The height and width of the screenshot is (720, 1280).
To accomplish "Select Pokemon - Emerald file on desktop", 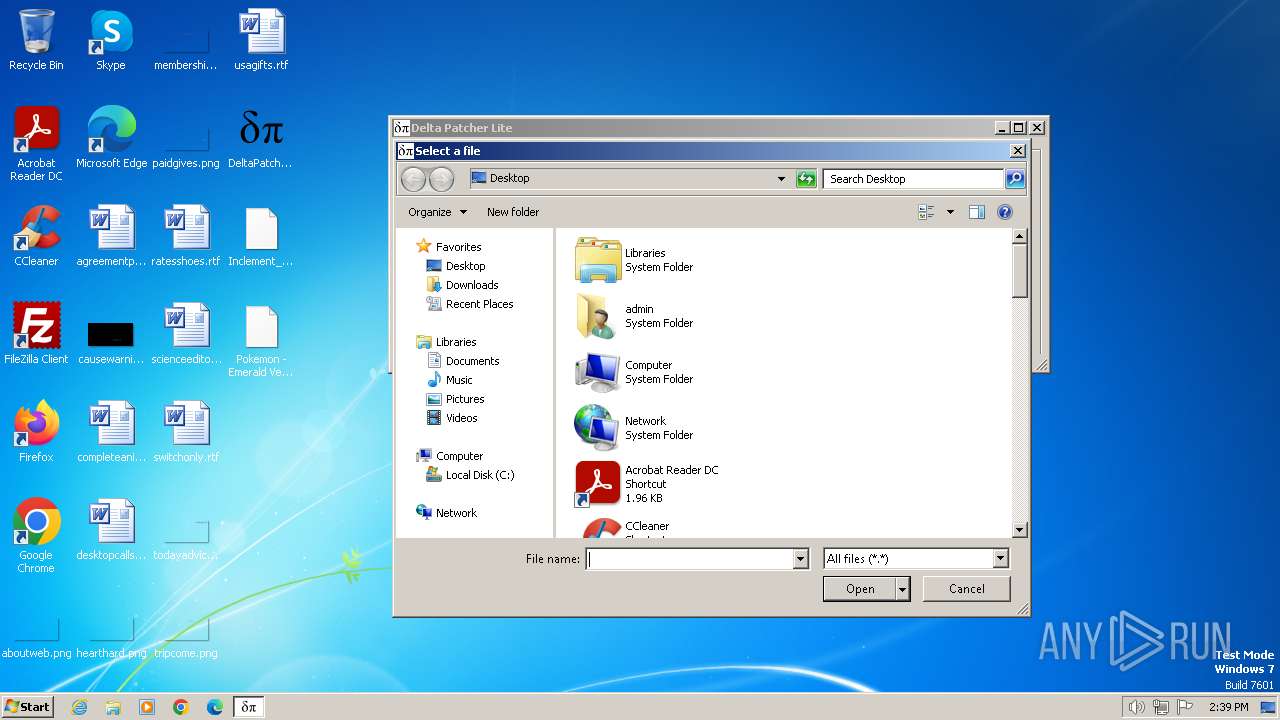I will (261, 341).
